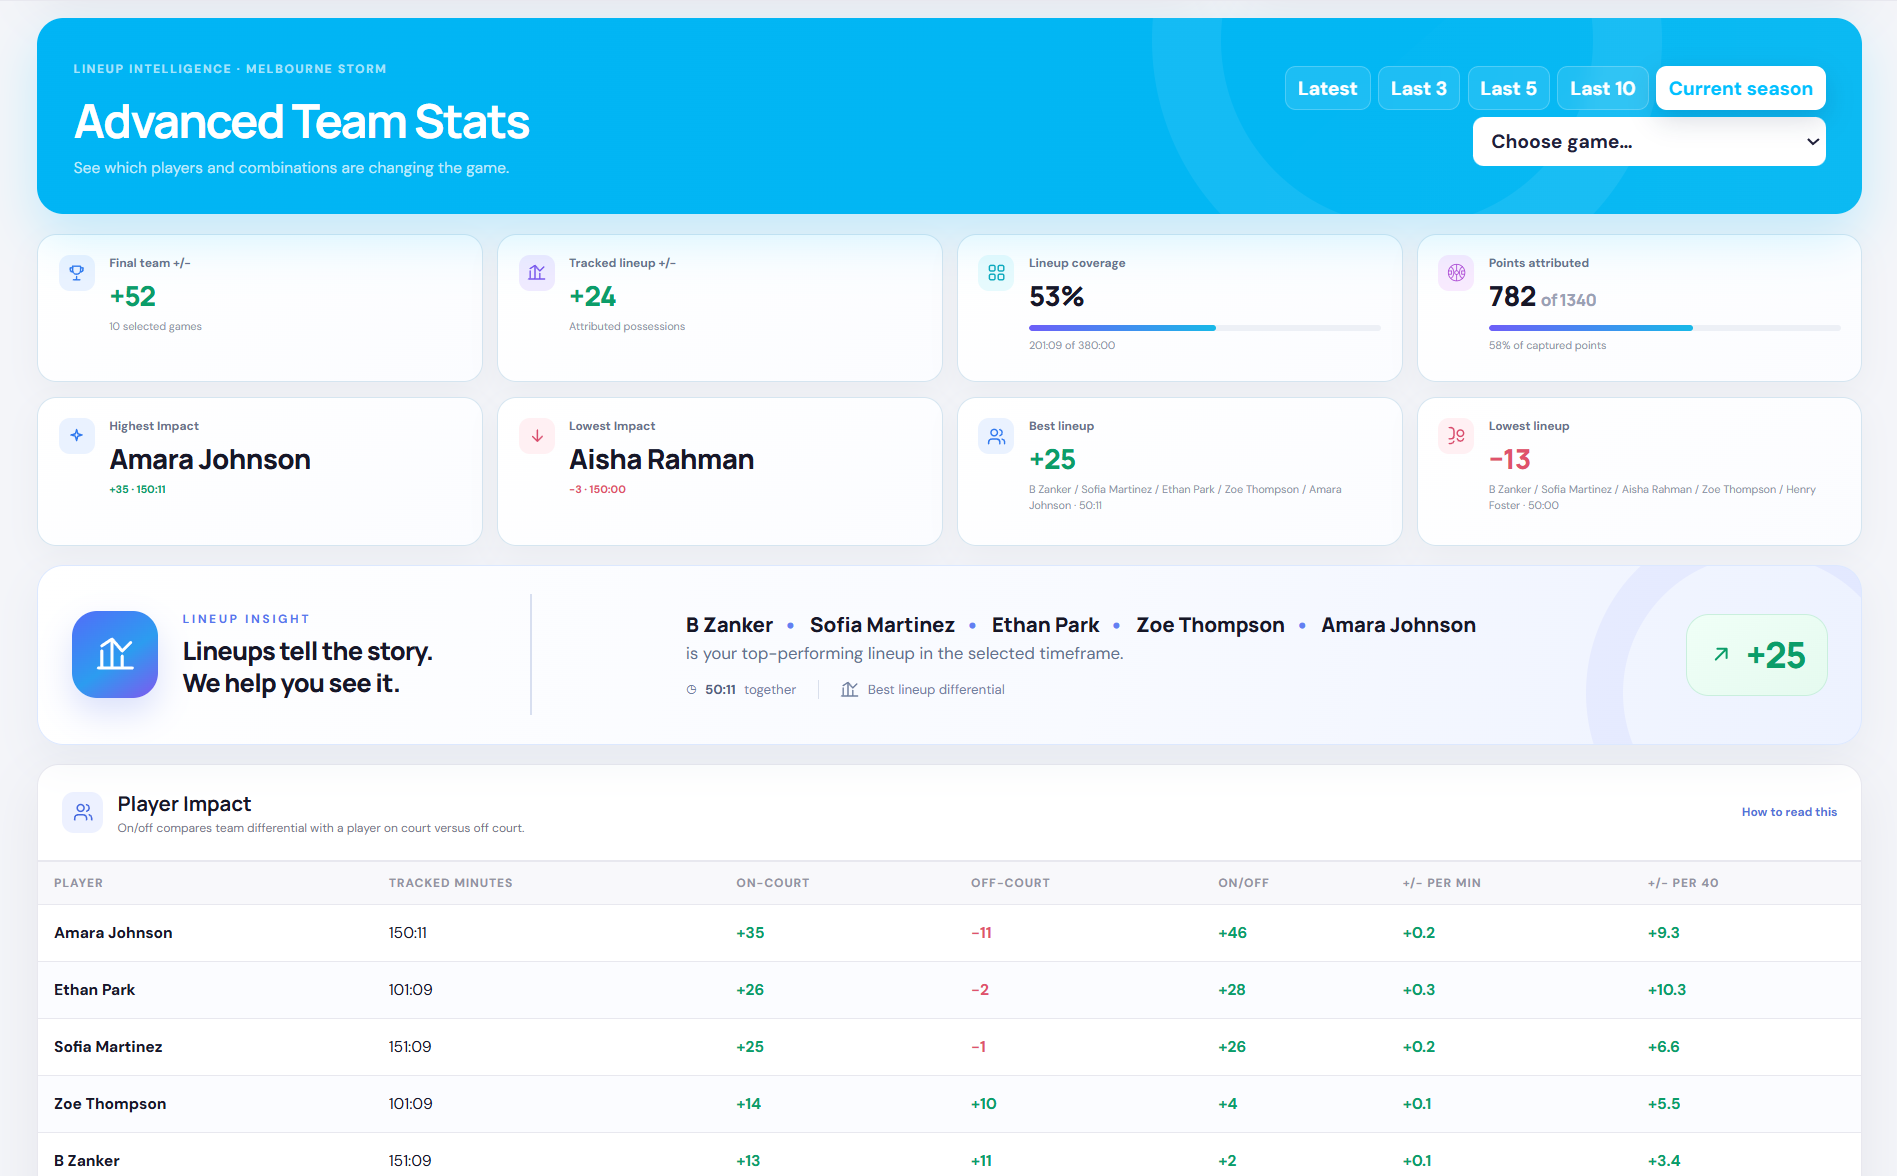This screenshot has height=1176, width=1897.
Task: Click Amara Johnson in the Player Impact table
Action: tap(113, 933)
